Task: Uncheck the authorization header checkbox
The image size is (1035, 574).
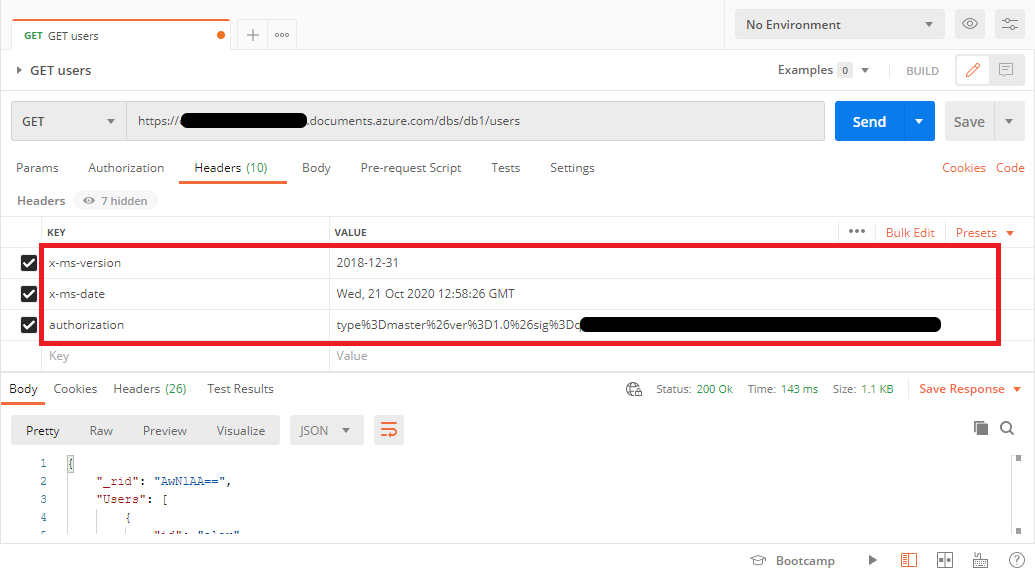Action: click(x=28, y=325)
